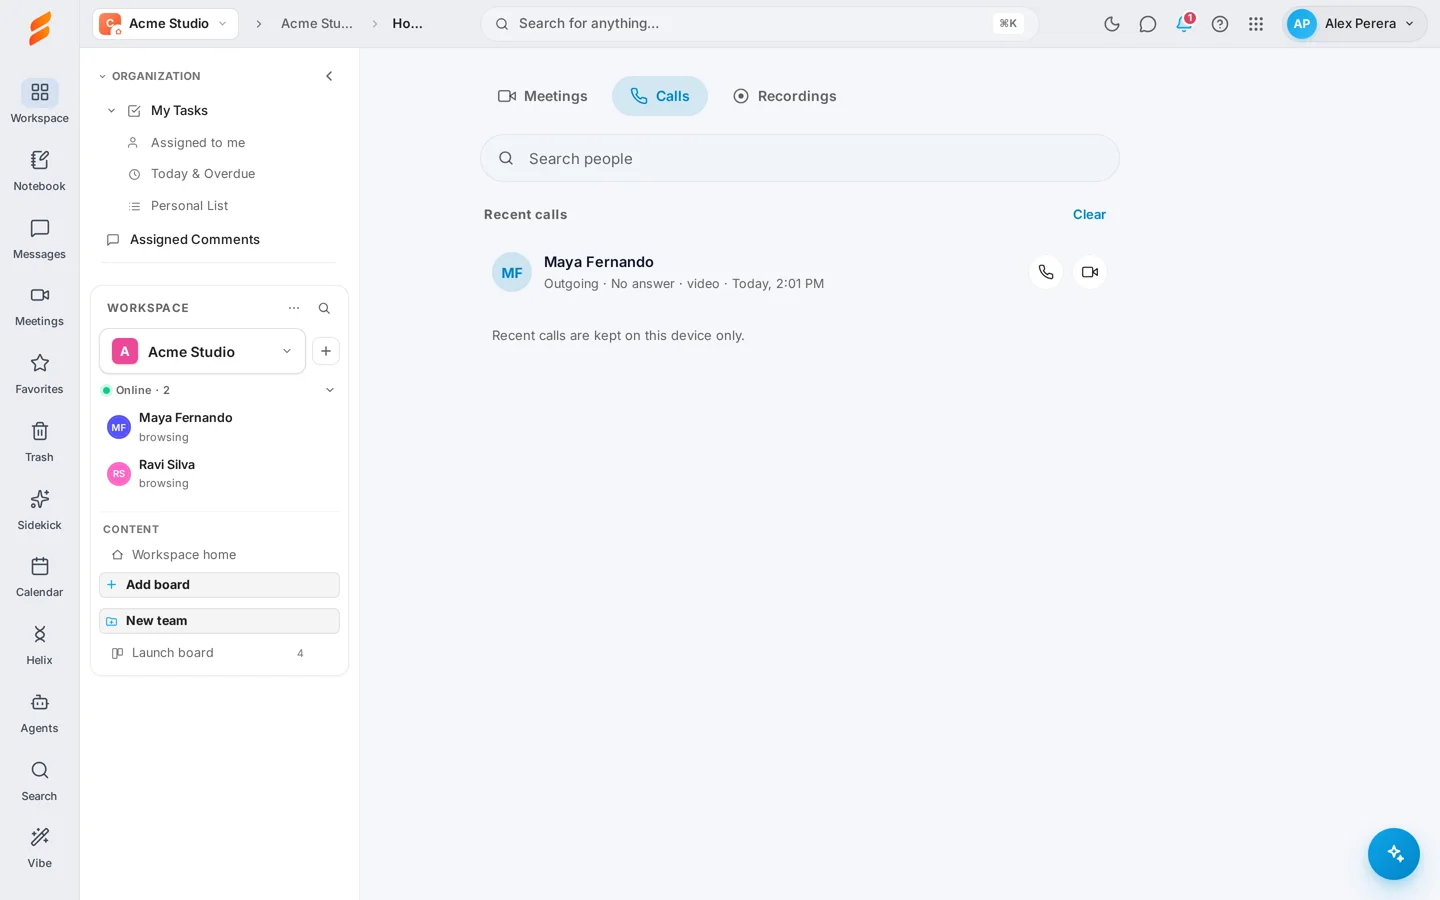
Task: Open the Acme Studio switcher in the top bar
Action: pos(166,24)
